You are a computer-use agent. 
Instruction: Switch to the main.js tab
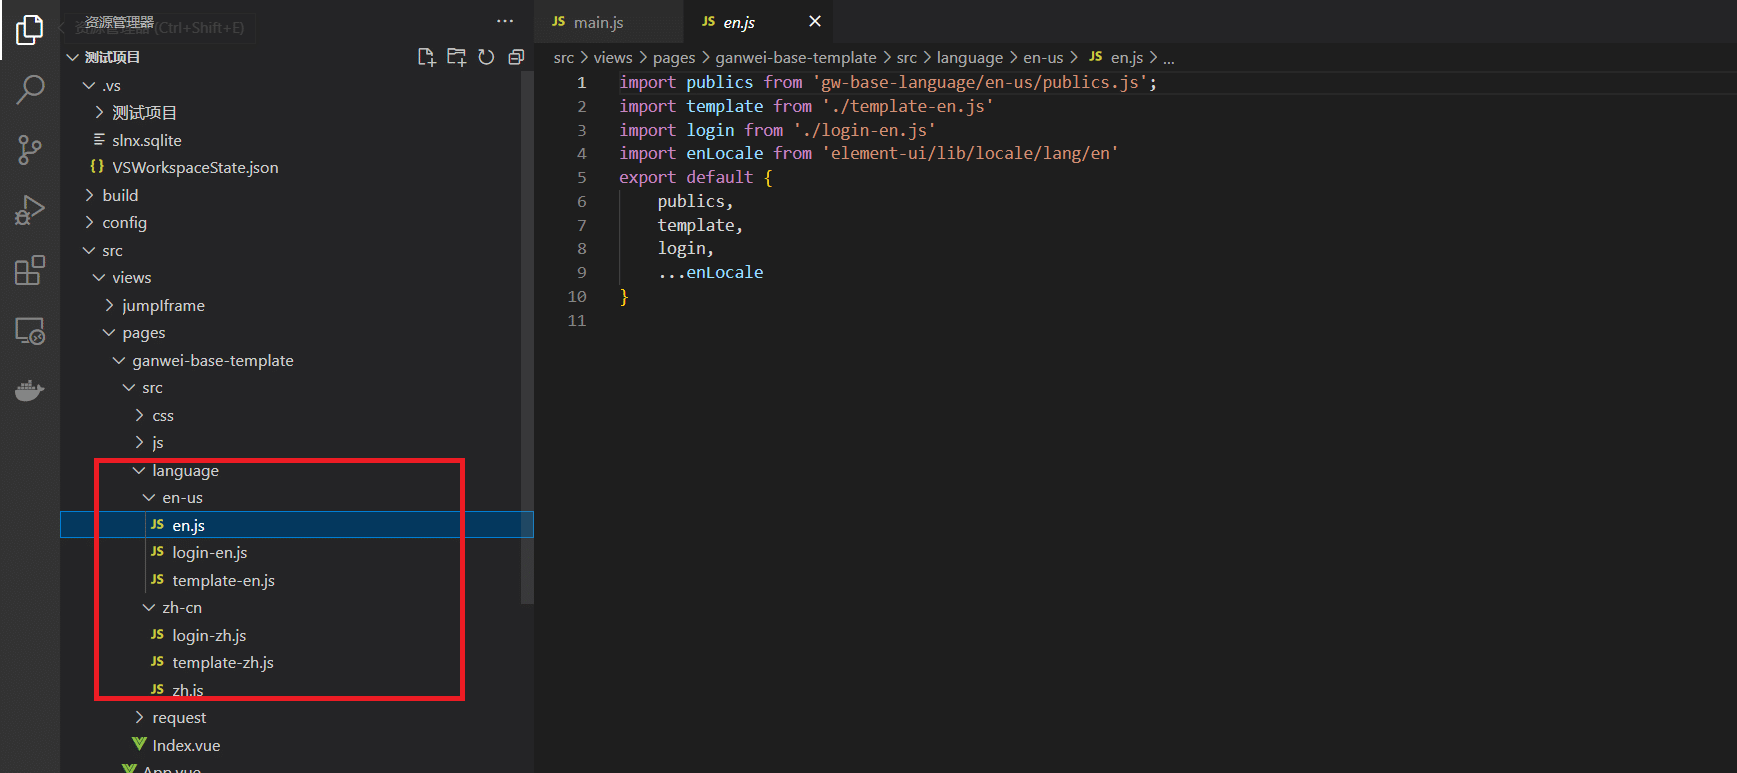pos(598,22)
